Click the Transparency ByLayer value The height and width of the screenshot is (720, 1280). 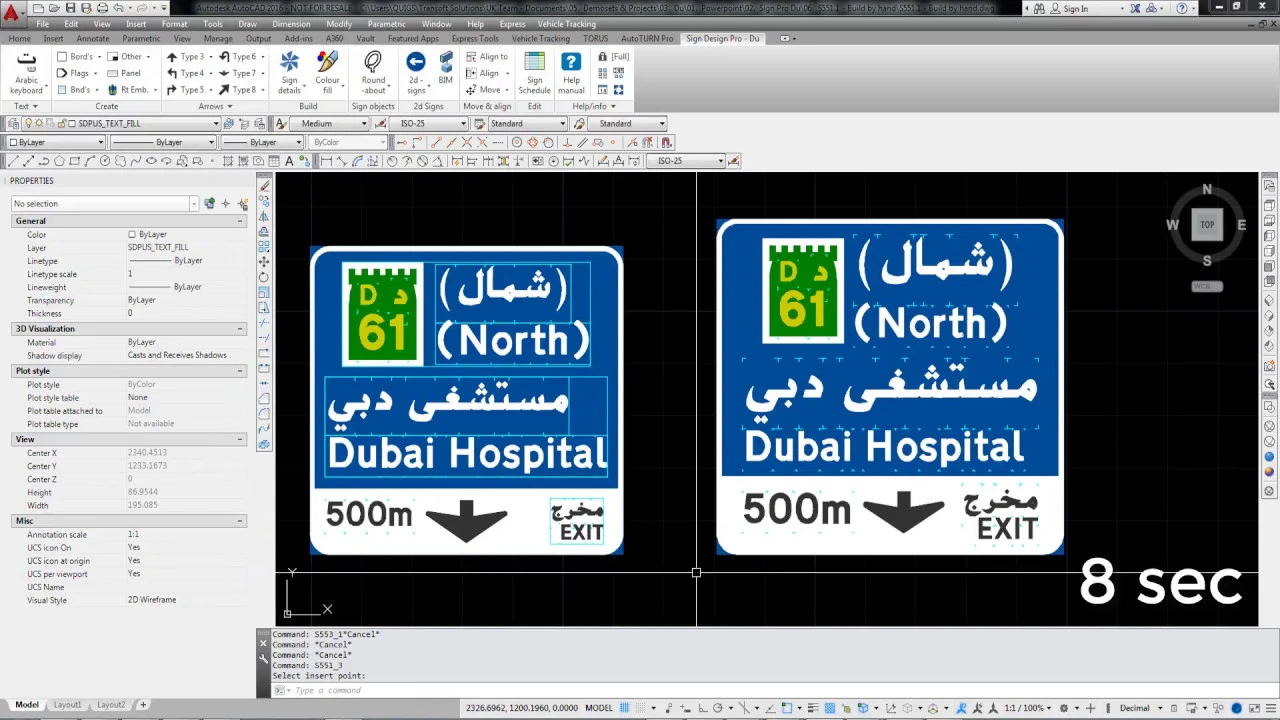coord(142,300)
